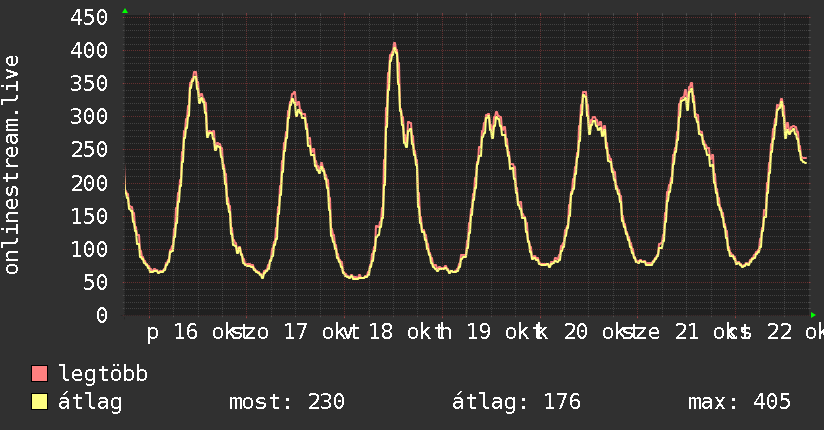Click the onlinestream.live vertical axis title
The image size is (824, 430).
[12, 165]
